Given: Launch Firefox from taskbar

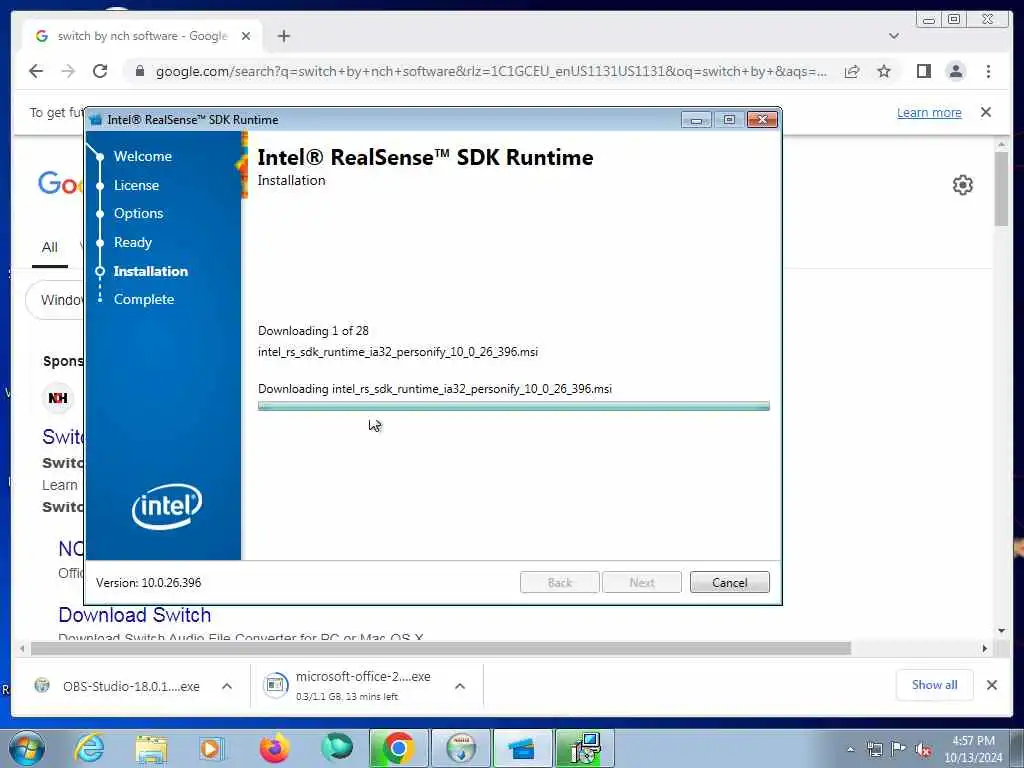Looking at the screenshot, I should click(274, 748).
